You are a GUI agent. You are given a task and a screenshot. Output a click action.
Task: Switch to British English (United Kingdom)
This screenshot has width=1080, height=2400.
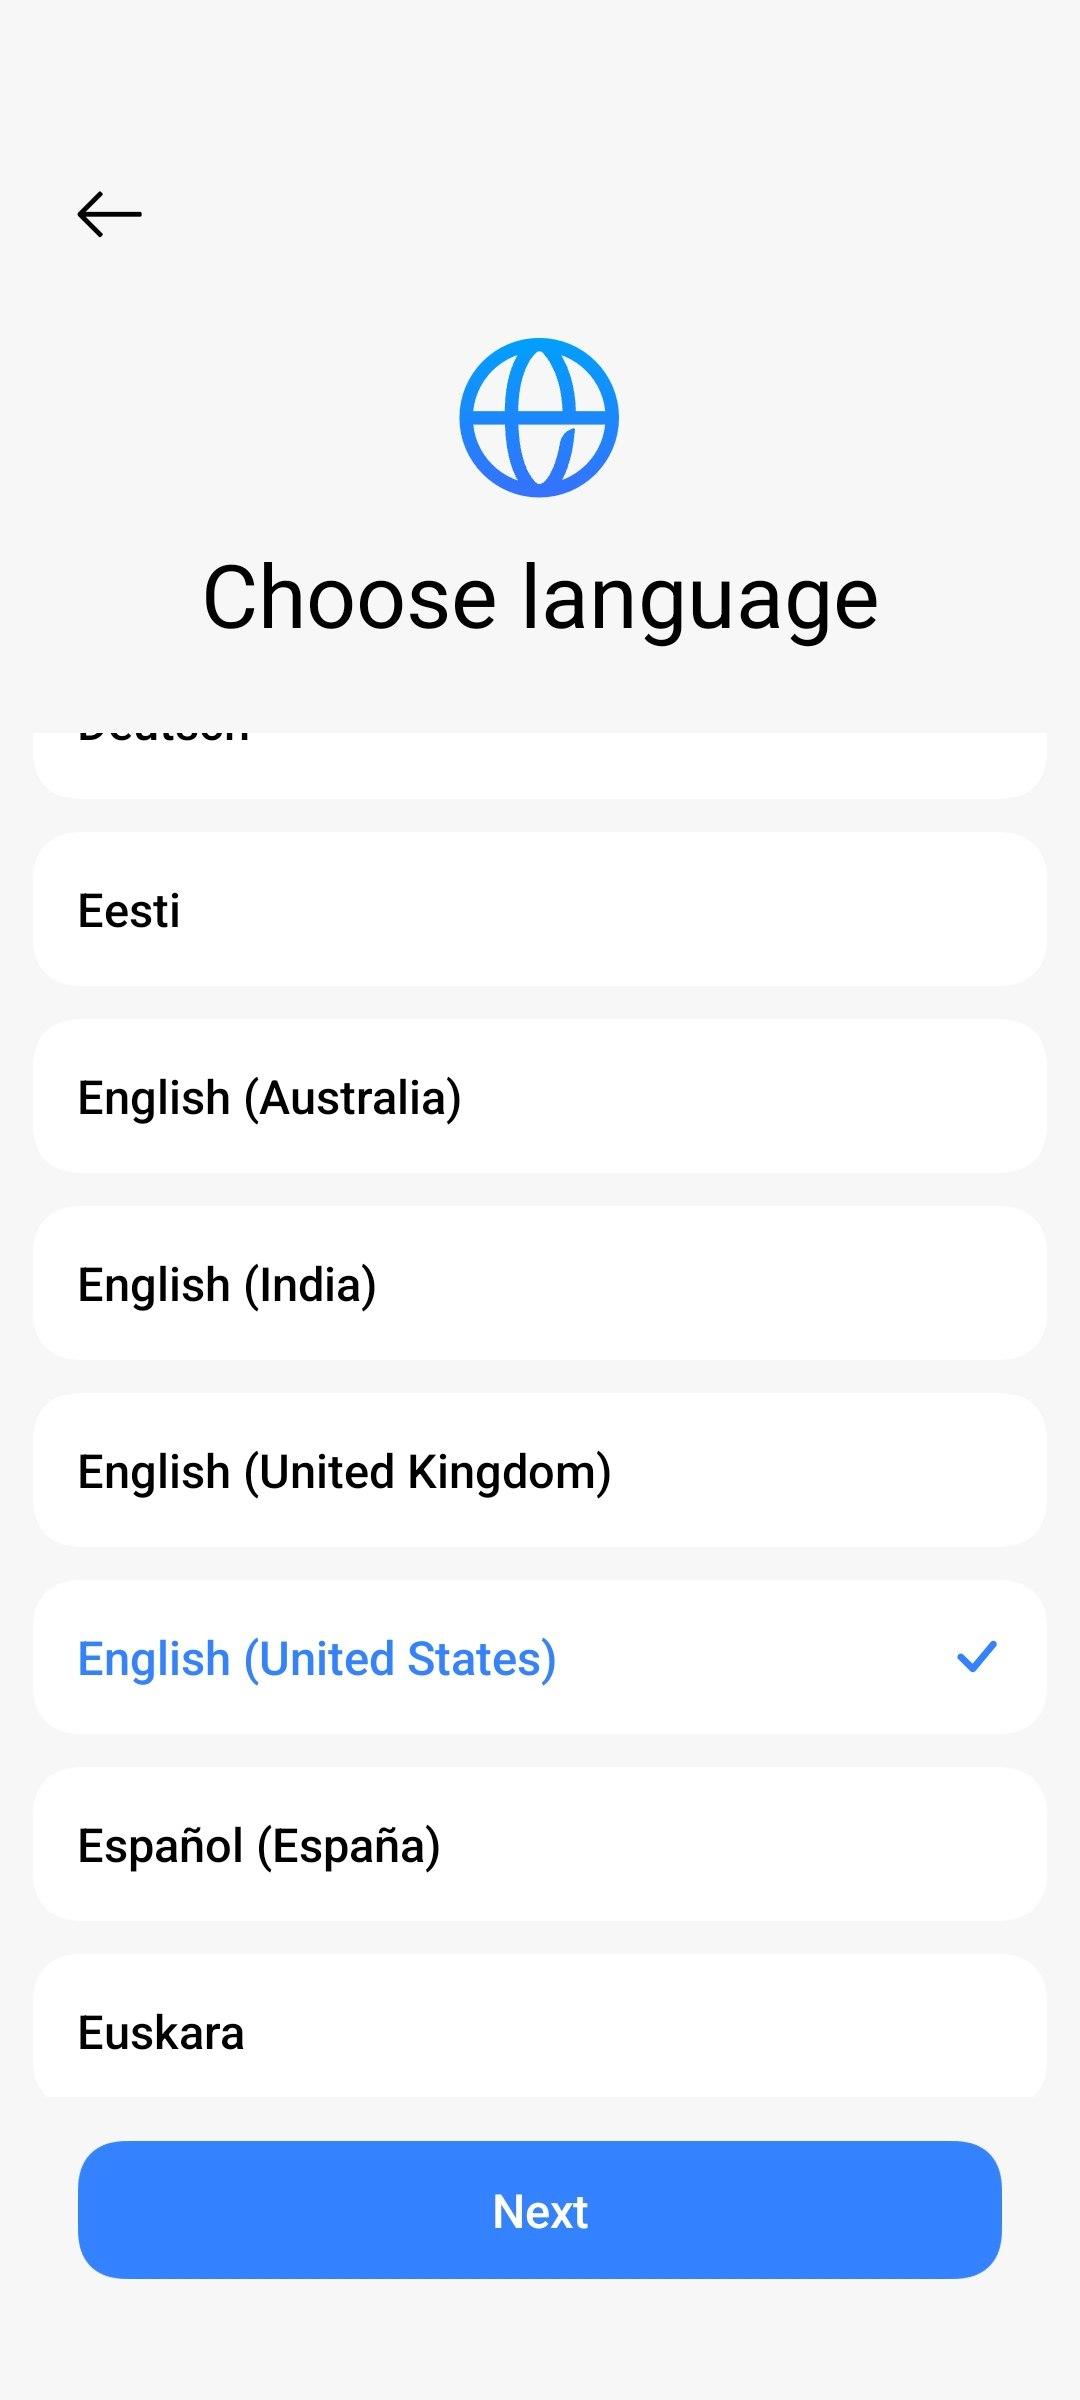pos(540,1471)
